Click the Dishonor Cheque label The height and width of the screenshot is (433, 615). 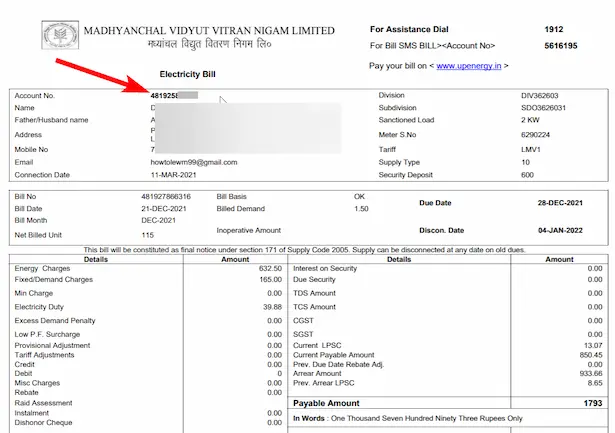point(43,422)
